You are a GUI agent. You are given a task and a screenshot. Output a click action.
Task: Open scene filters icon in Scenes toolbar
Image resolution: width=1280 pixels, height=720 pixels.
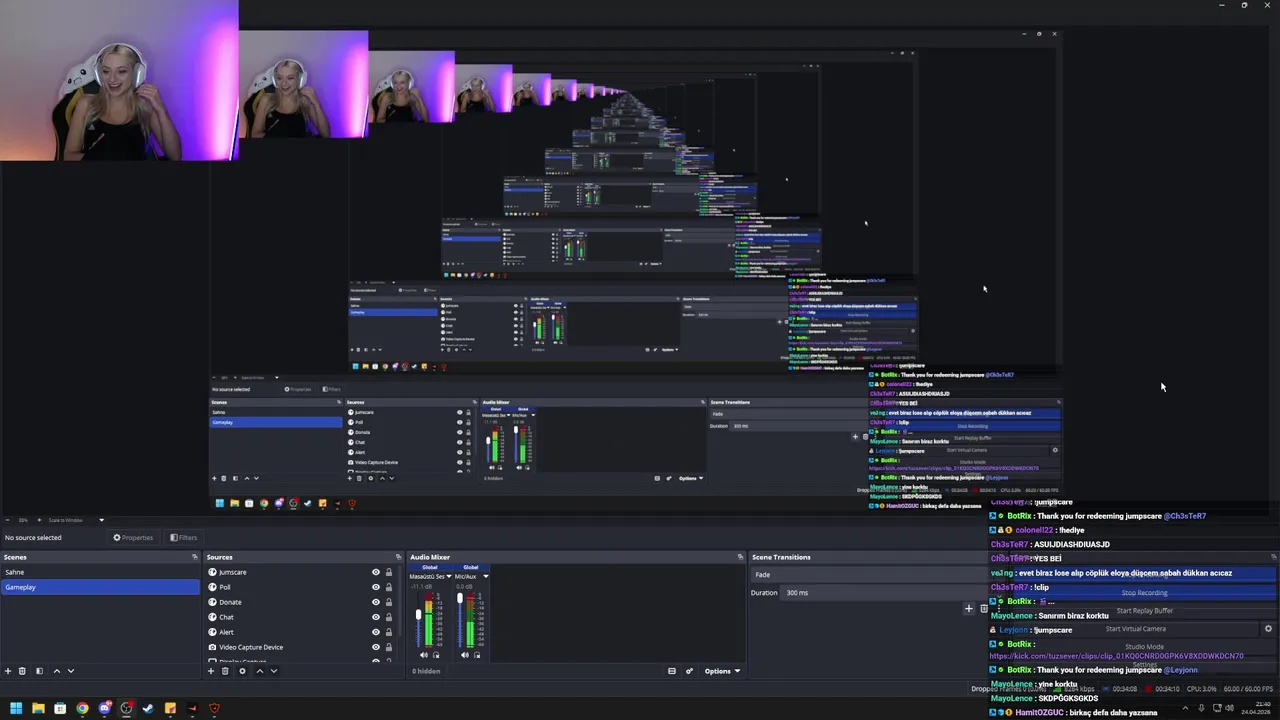(39, 671)
